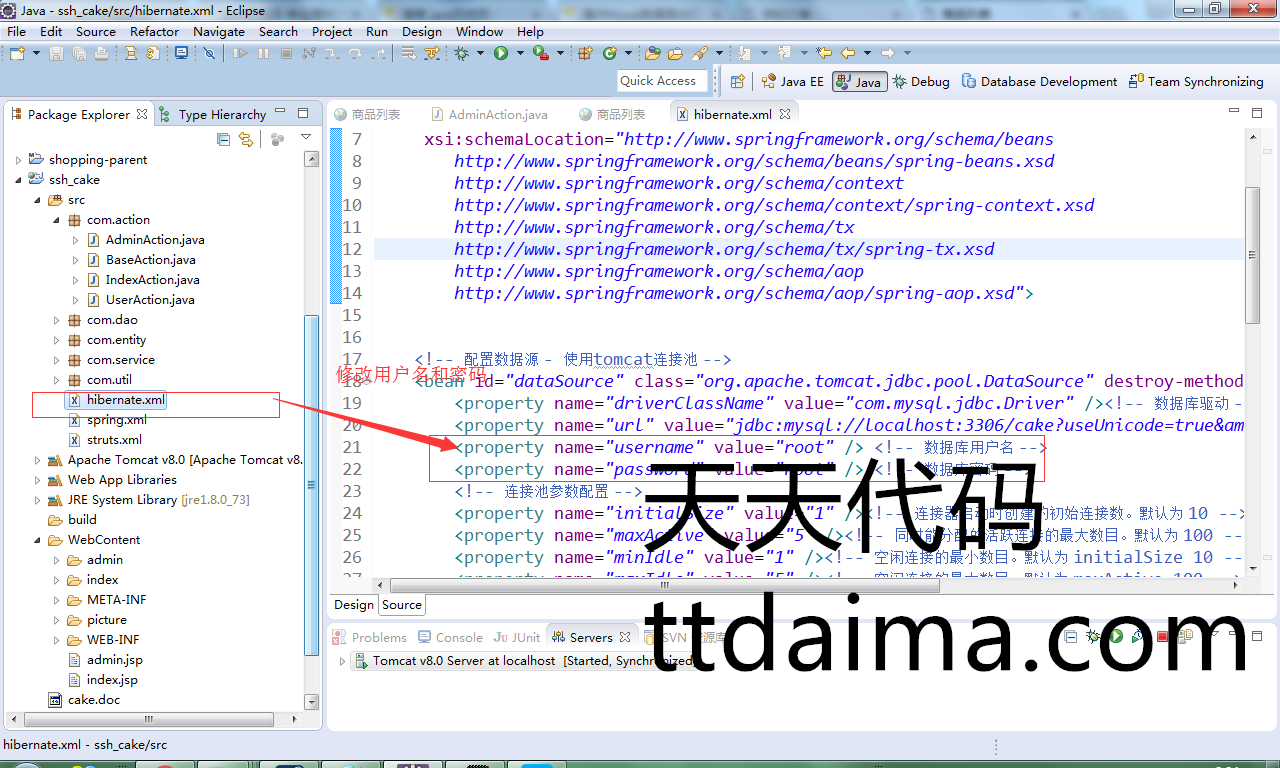Screen dimensions: 1280x768
Task: Toggle the Database Development perspective
Action: (x=1039, y=82)
